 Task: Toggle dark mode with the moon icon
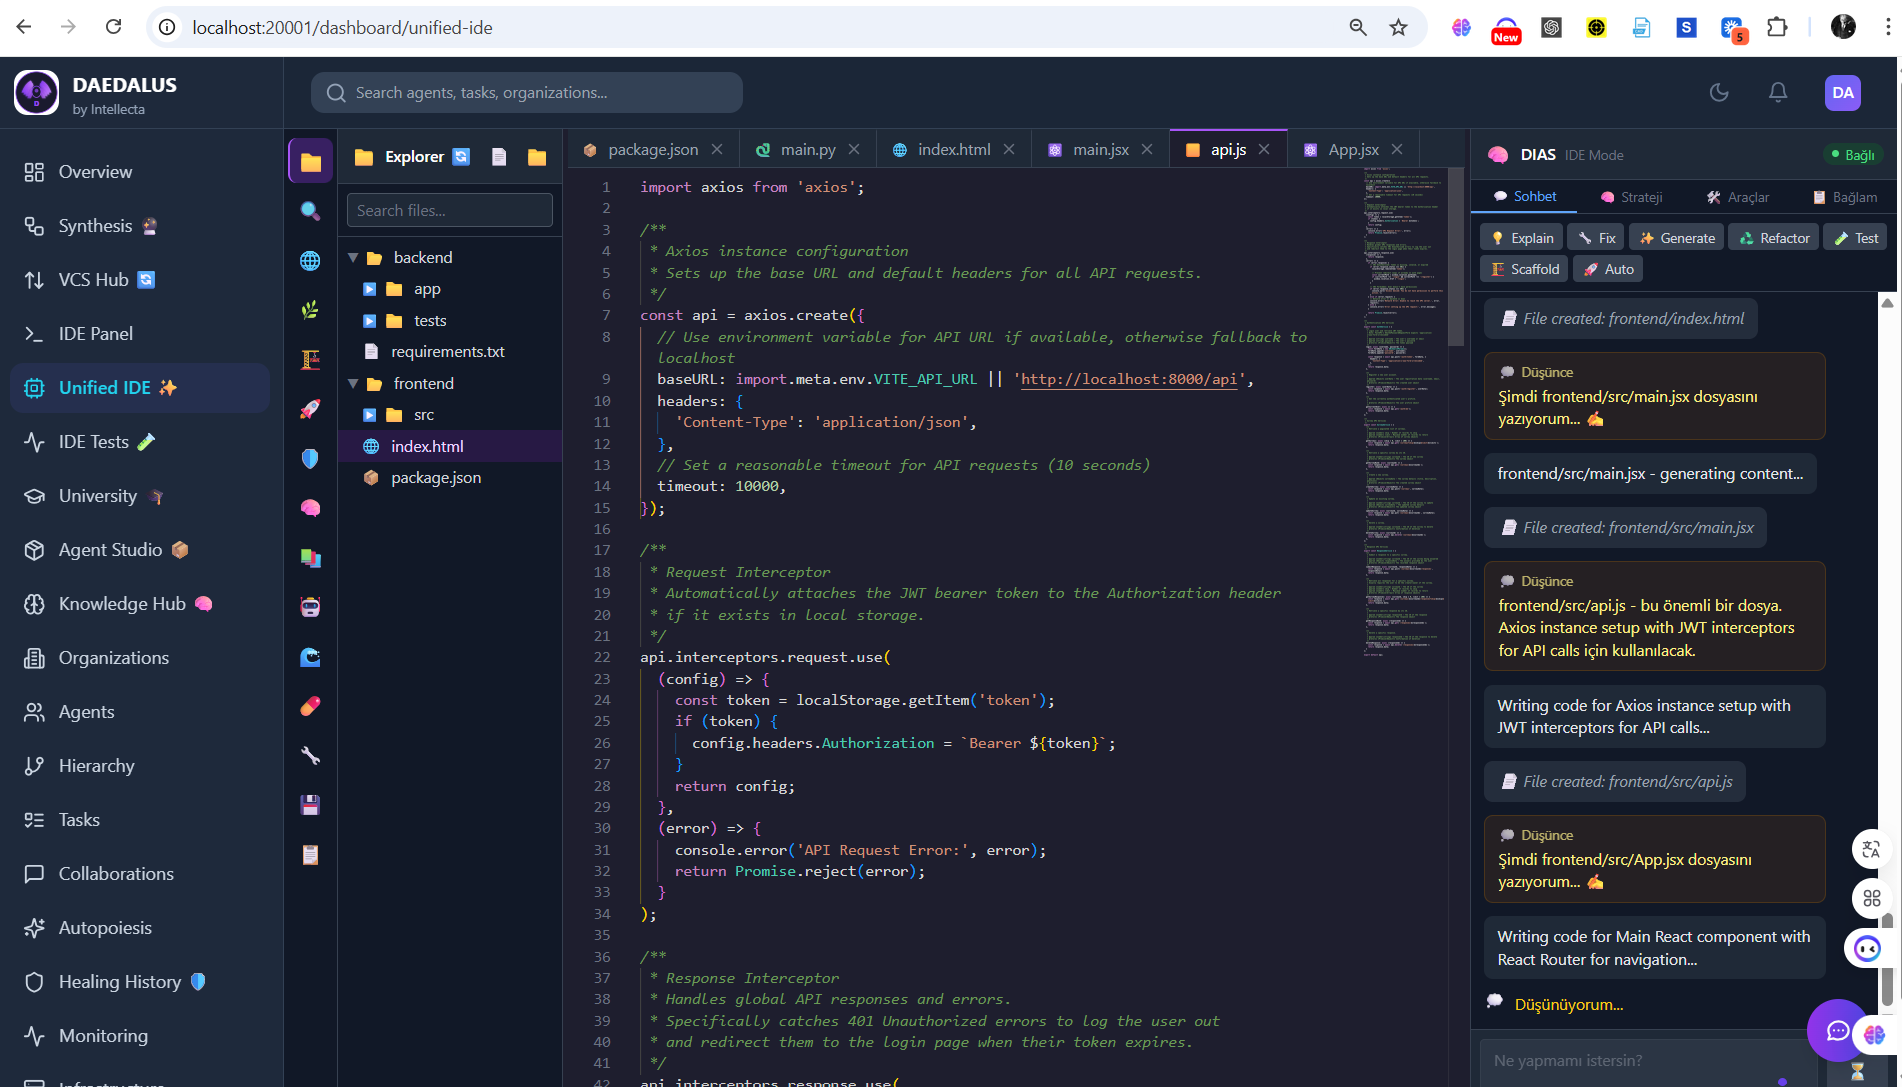pyautogui.click(x=1719, y=93)
